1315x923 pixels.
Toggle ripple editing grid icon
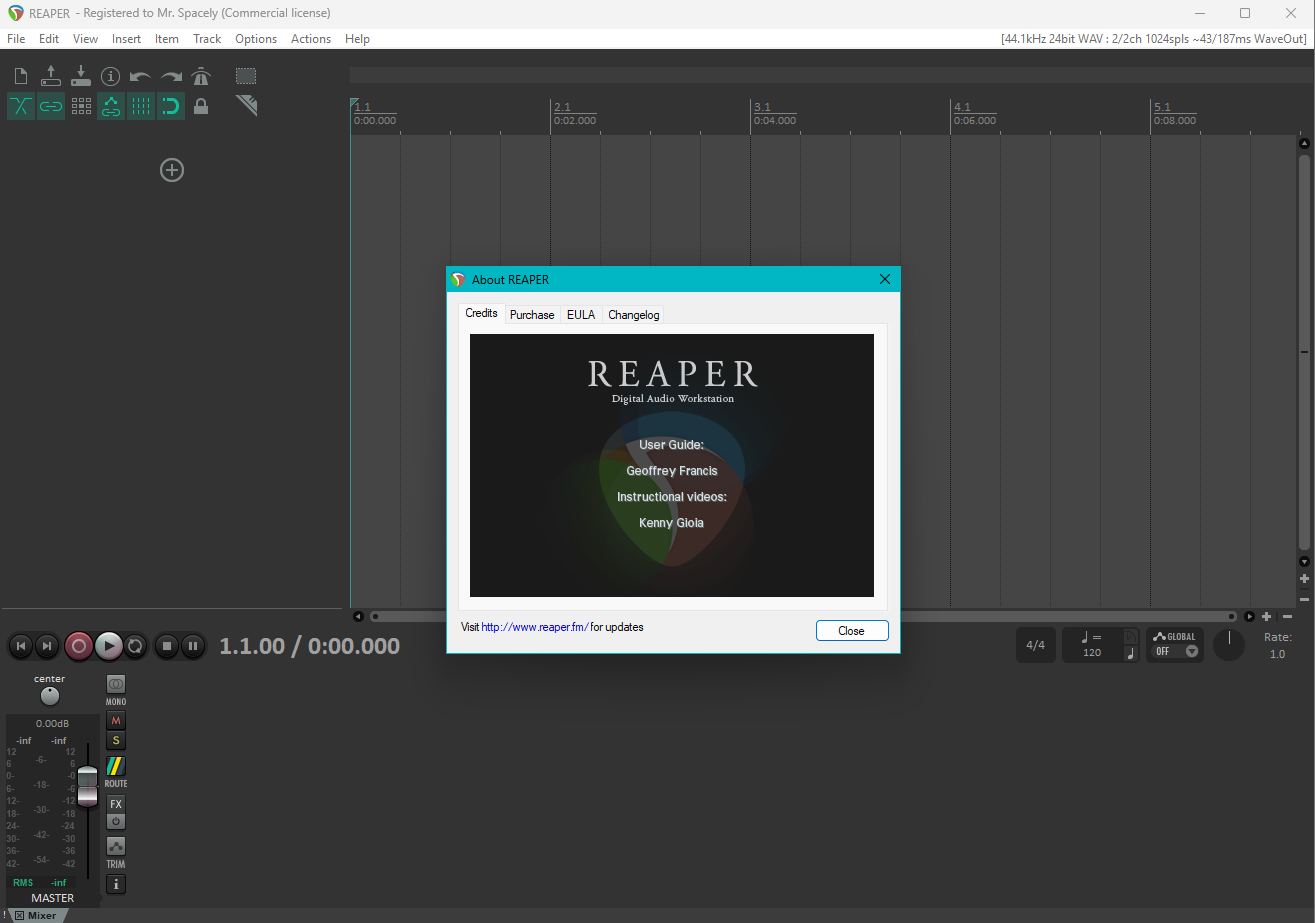click(x=81, y=106)
